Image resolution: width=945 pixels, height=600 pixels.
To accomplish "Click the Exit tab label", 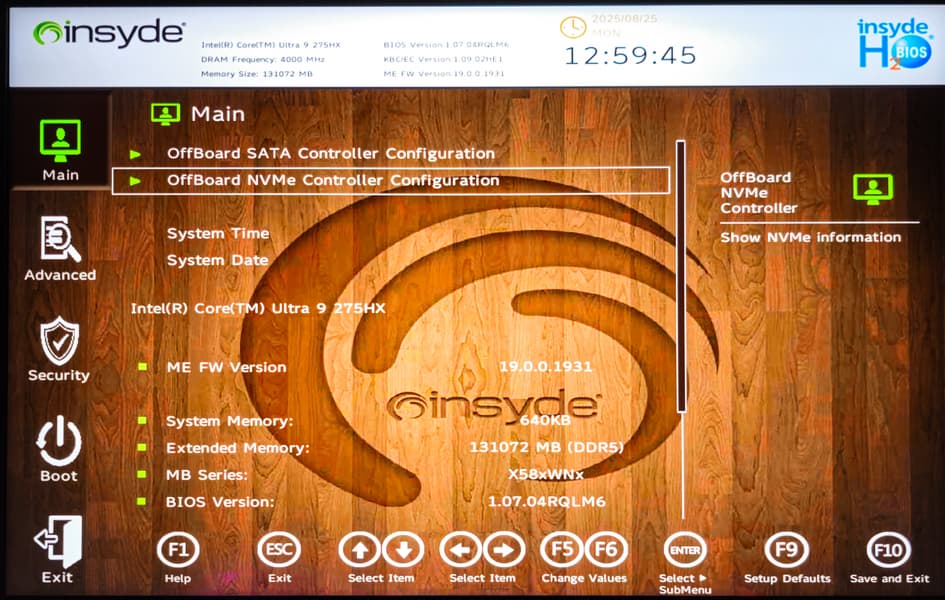I will click(x=57, y=577).
